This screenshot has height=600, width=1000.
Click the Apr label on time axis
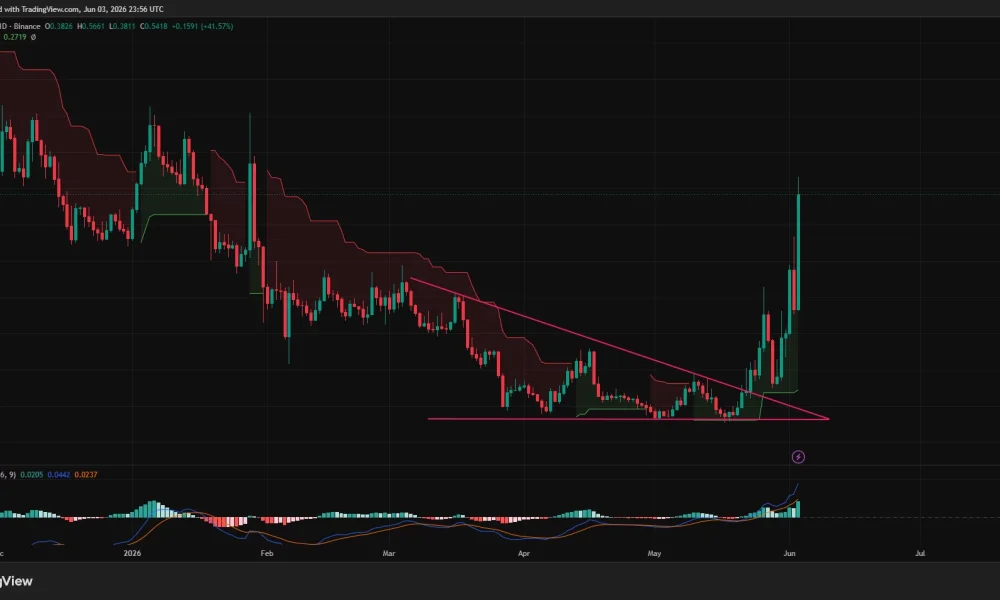click(524, 553)
